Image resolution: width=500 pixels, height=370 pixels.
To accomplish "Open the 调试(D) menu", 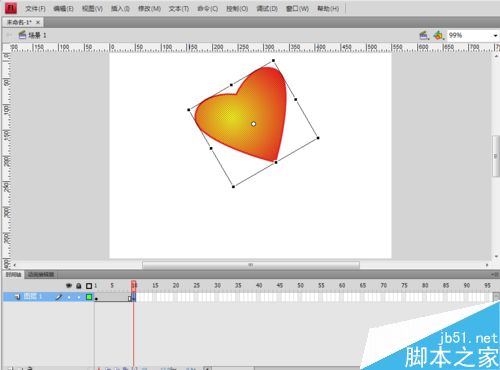I will [267, 9].
